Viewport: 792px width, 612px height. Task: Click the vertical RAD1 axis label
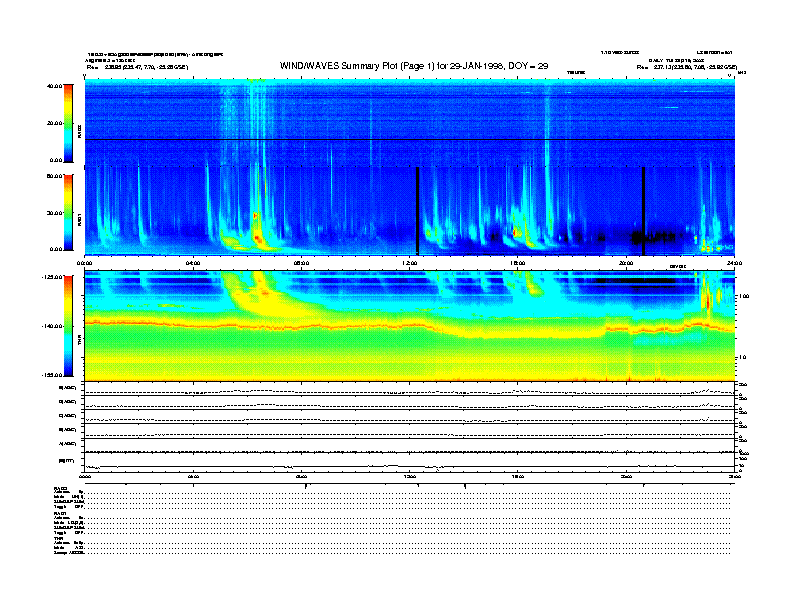(79, 219)
